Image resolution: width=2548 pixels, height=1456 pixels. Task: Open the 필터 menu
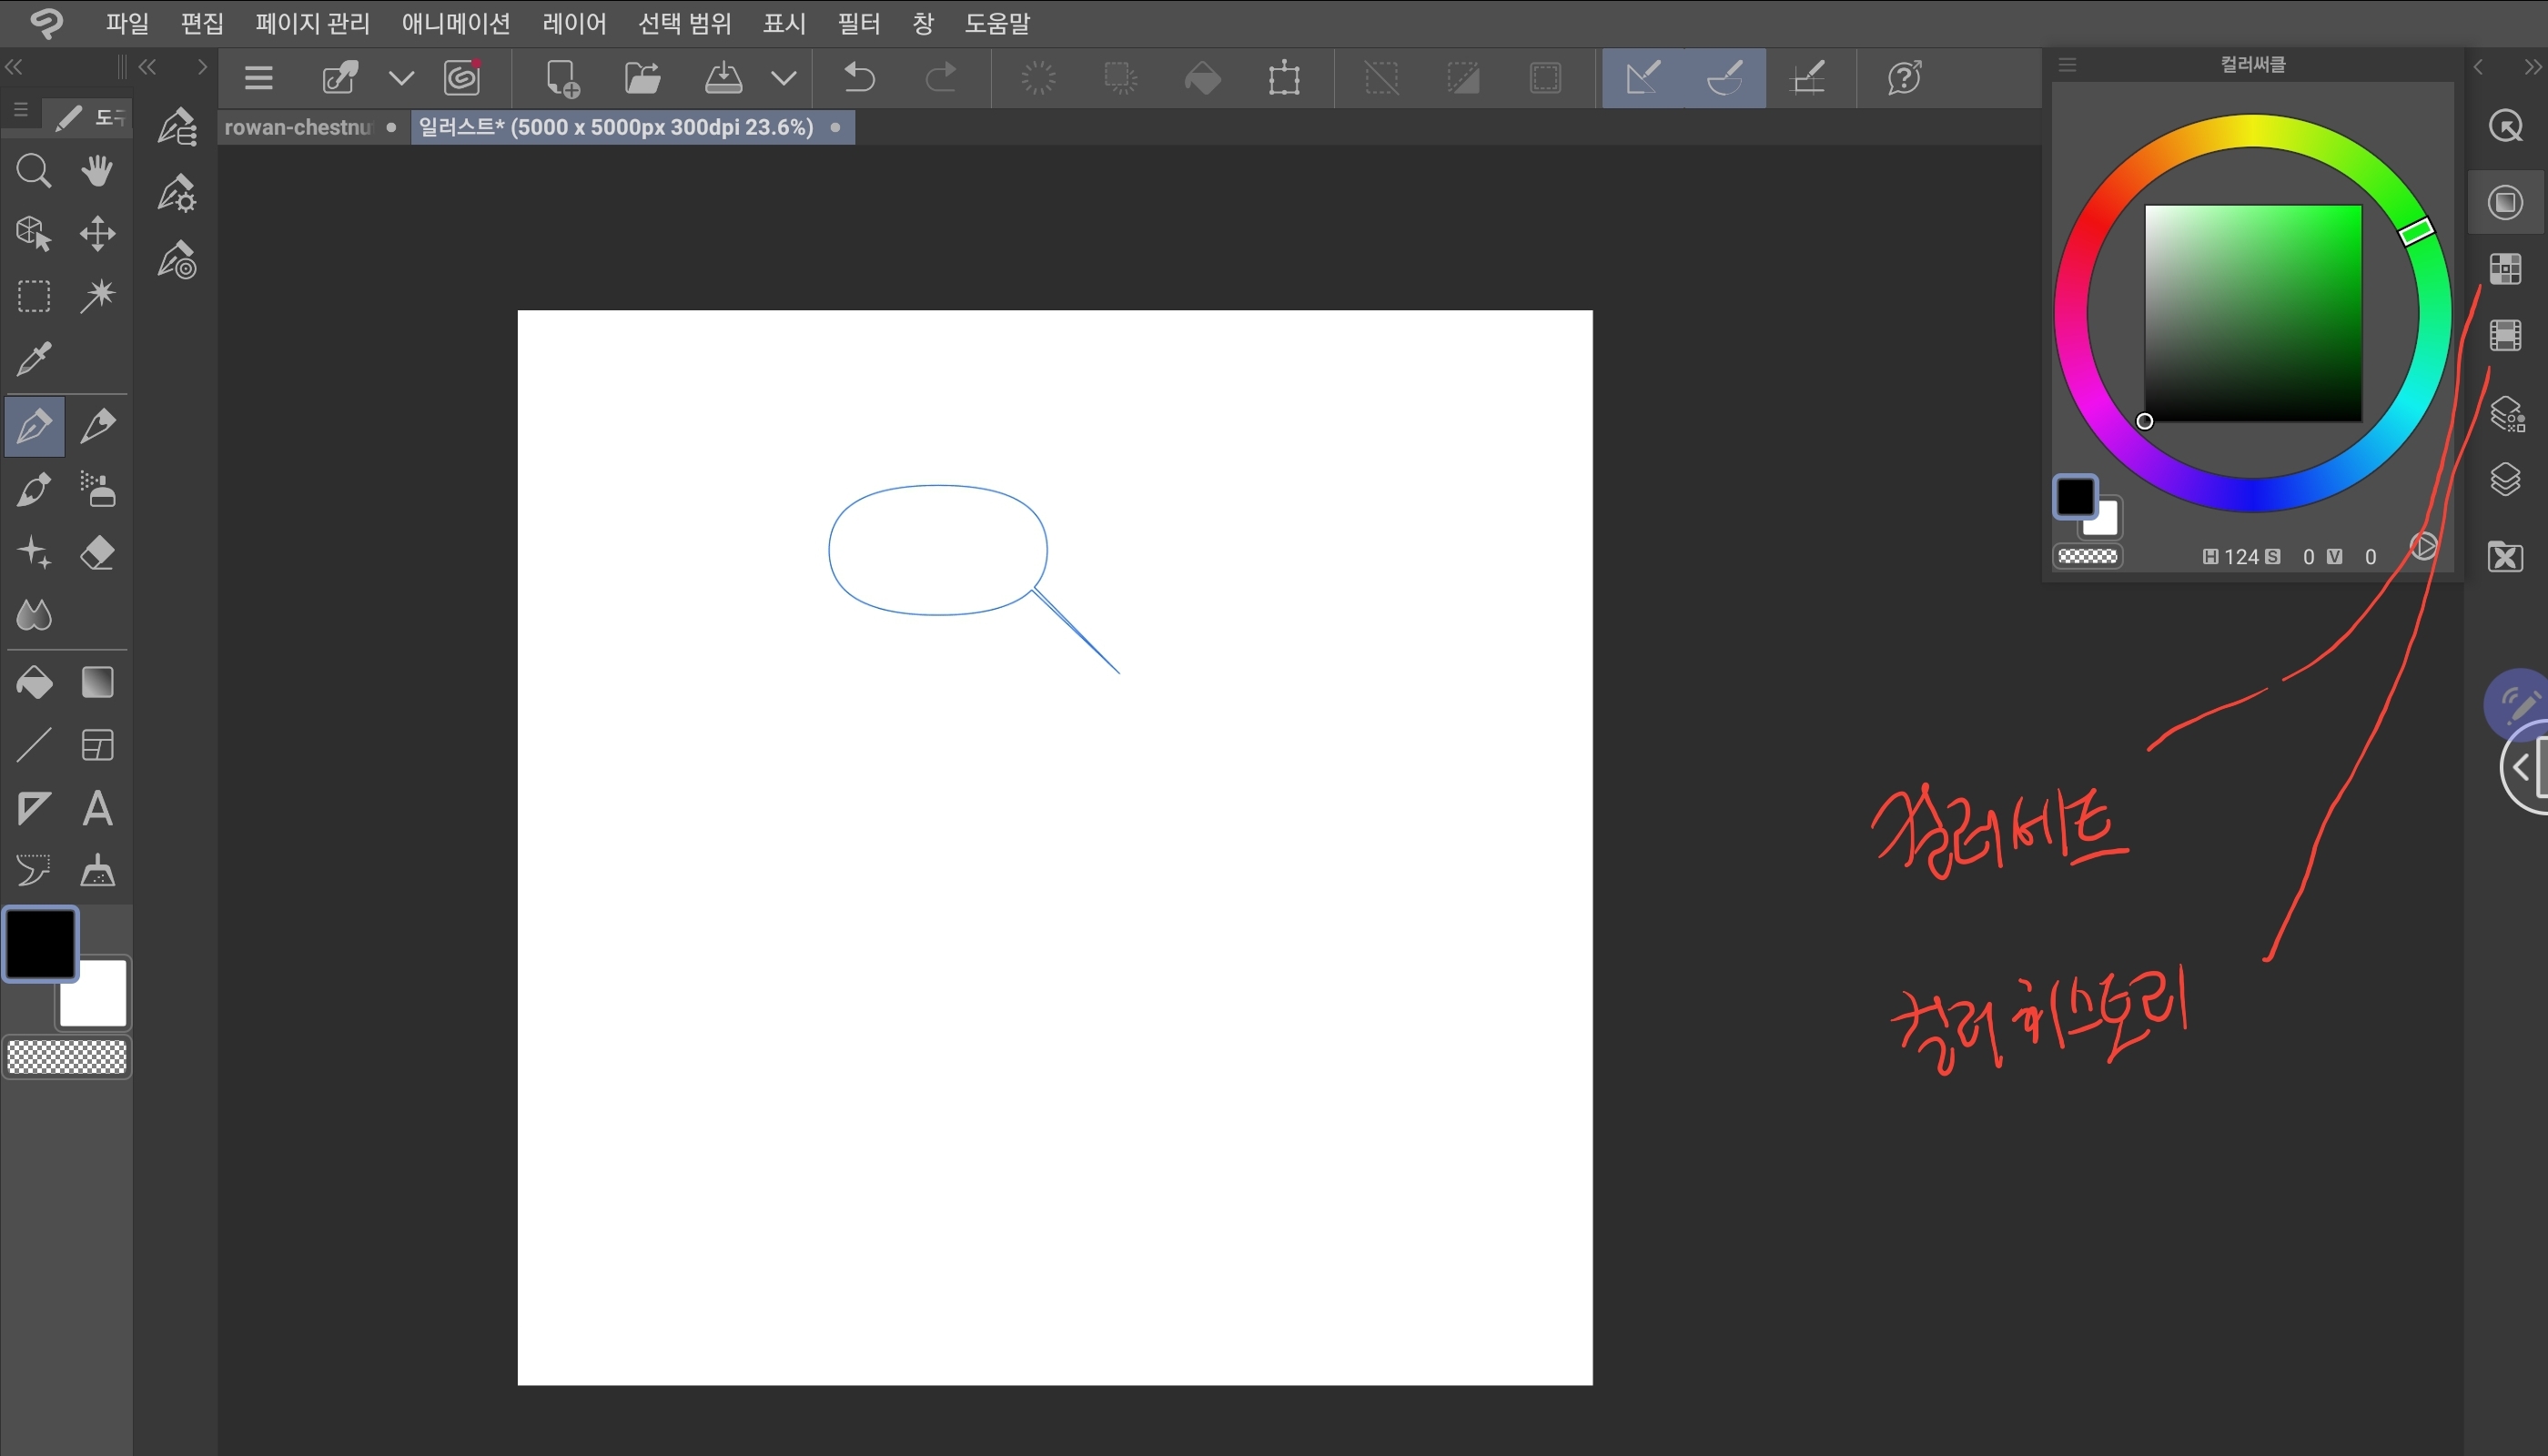pyautogui.click(x=858, y=23)
